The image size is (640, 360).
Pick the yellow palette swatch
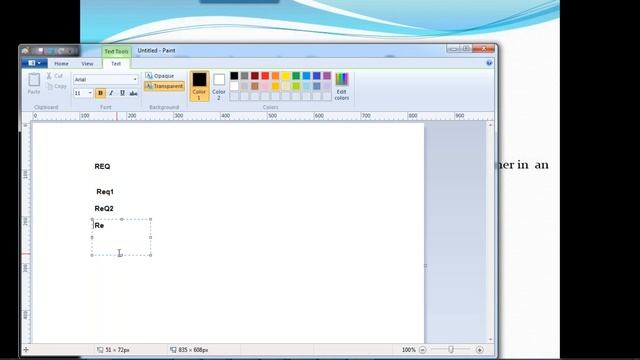coord(286,76)
